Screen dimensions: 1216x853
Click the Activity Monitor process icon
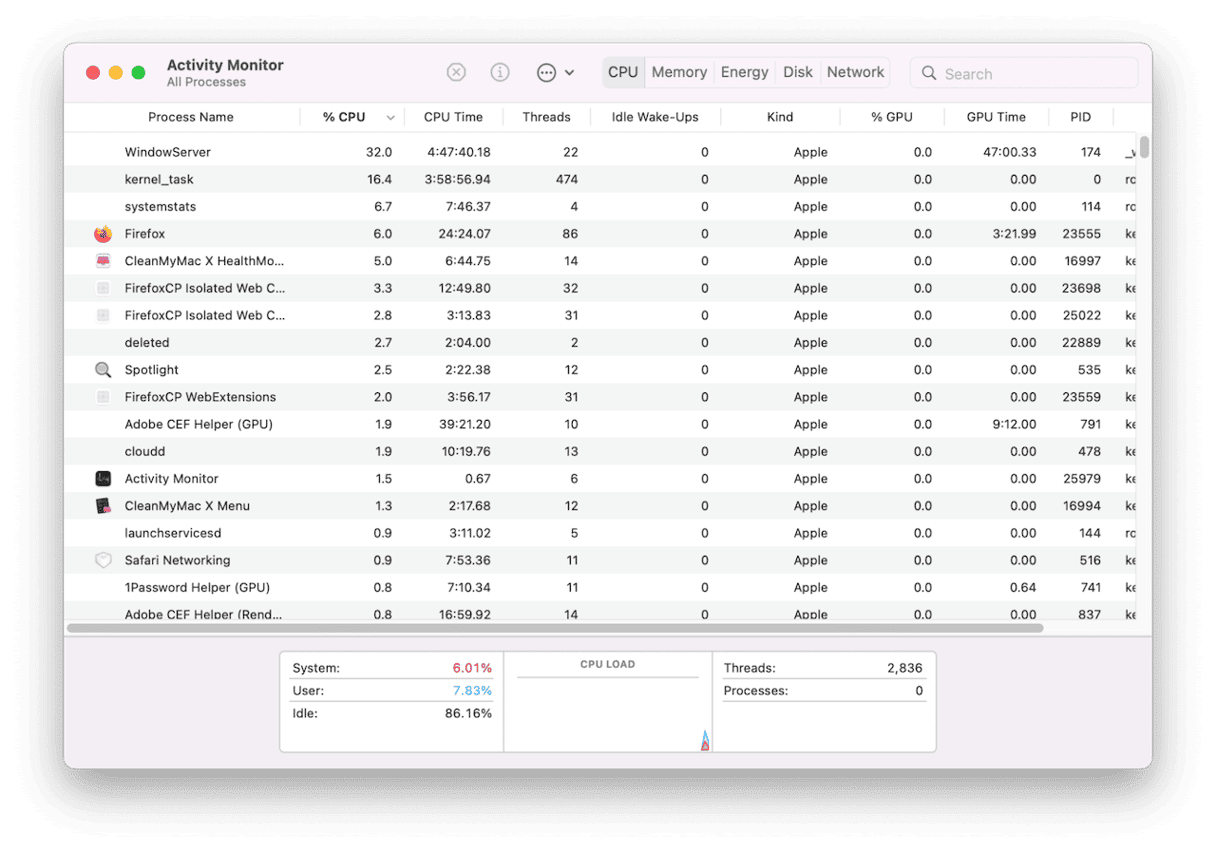(x=103, y=479)
